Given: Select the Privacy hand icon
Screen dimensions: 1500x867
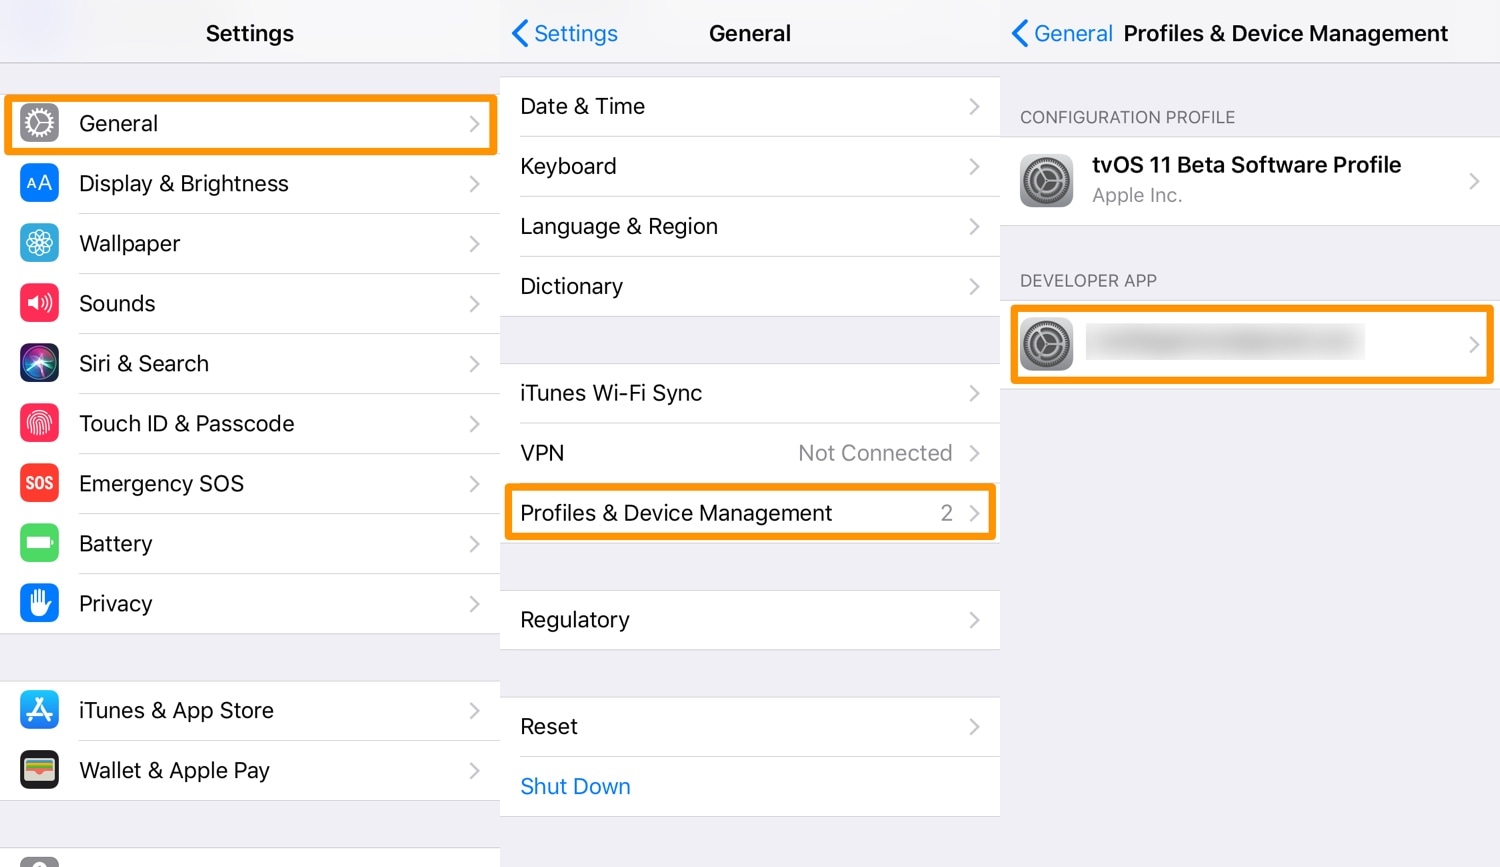Looking at the screenshot, I should (x=40, y=603).
